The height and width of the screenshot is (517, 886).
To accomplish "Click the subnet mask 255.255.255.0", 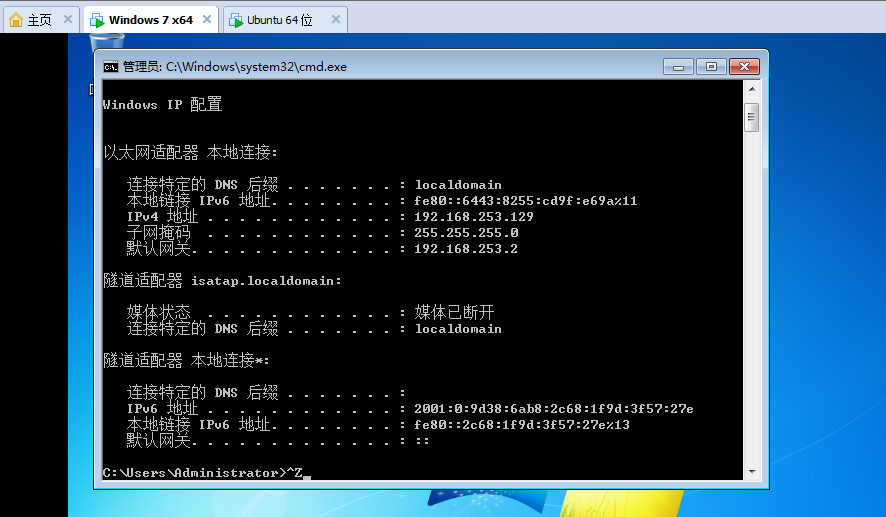I will click(466, 232).
